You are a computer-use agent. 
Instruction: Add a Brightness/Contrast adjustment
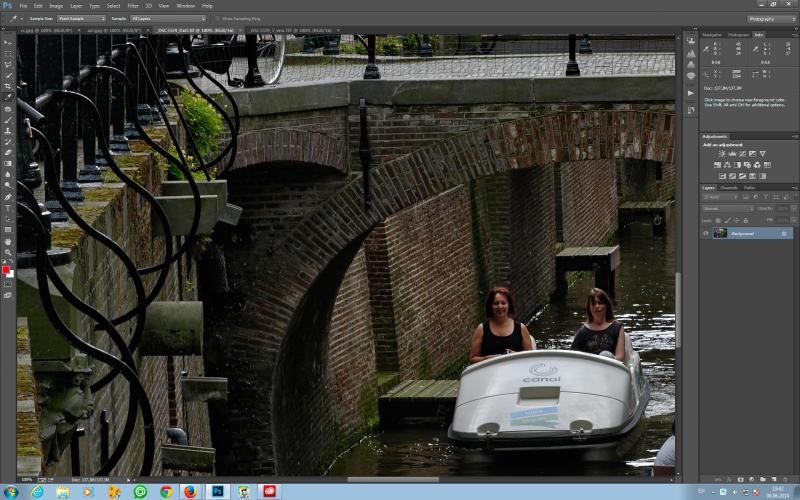[x=722, y=154]
